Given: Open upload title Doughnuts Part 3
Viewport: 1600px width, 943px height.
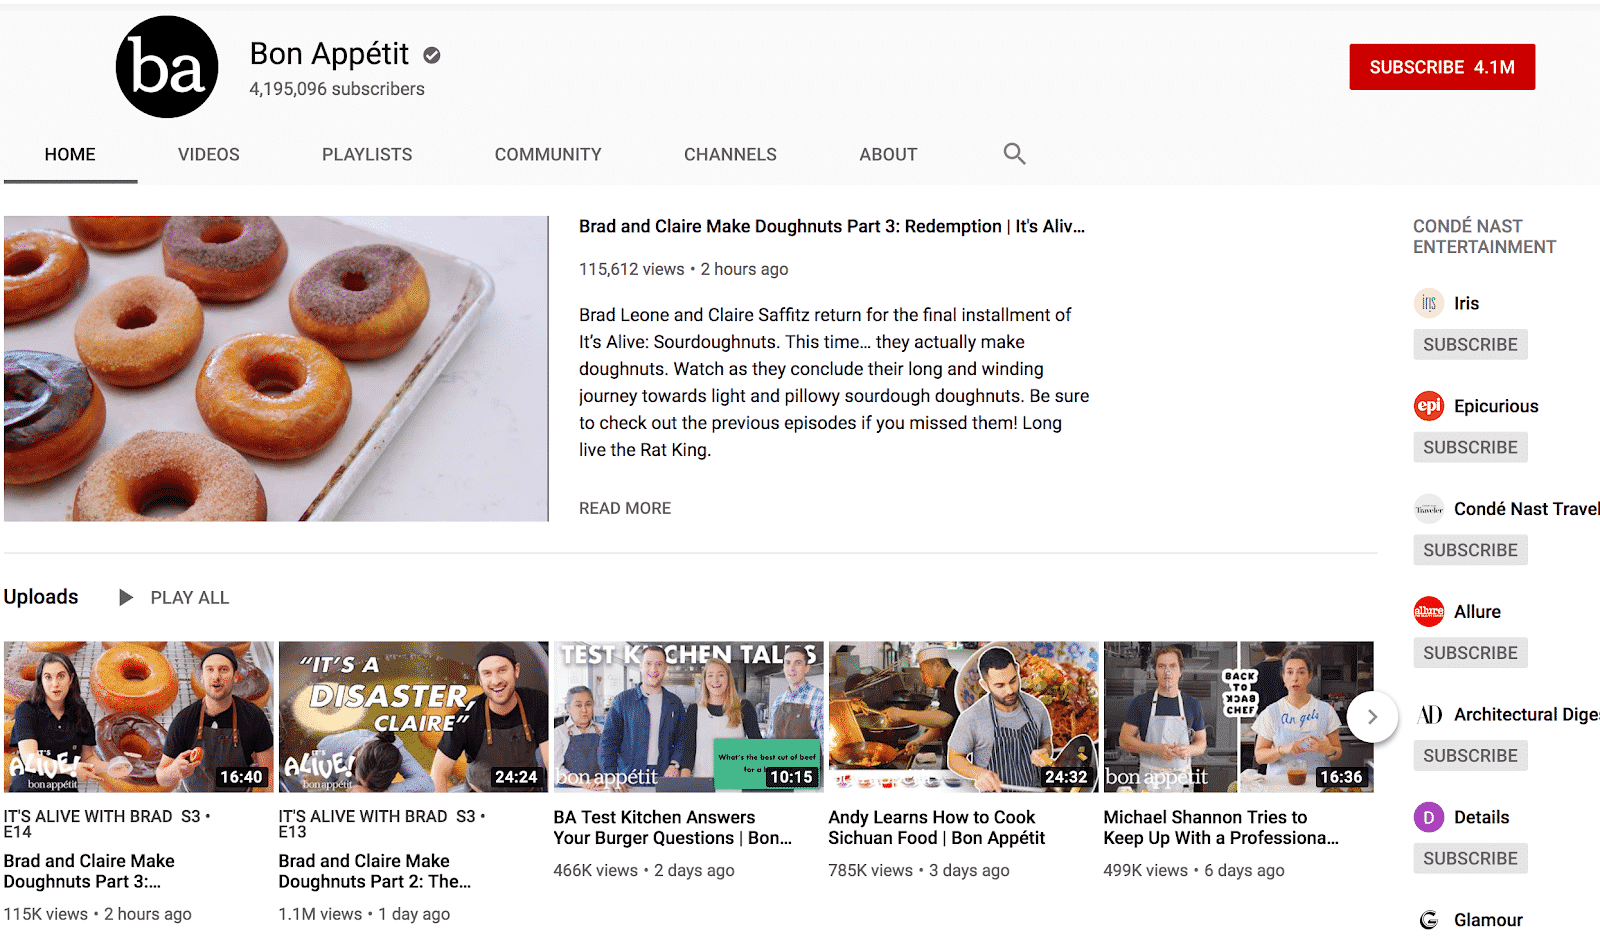Looking at the screenshot, I should (89, 871).
